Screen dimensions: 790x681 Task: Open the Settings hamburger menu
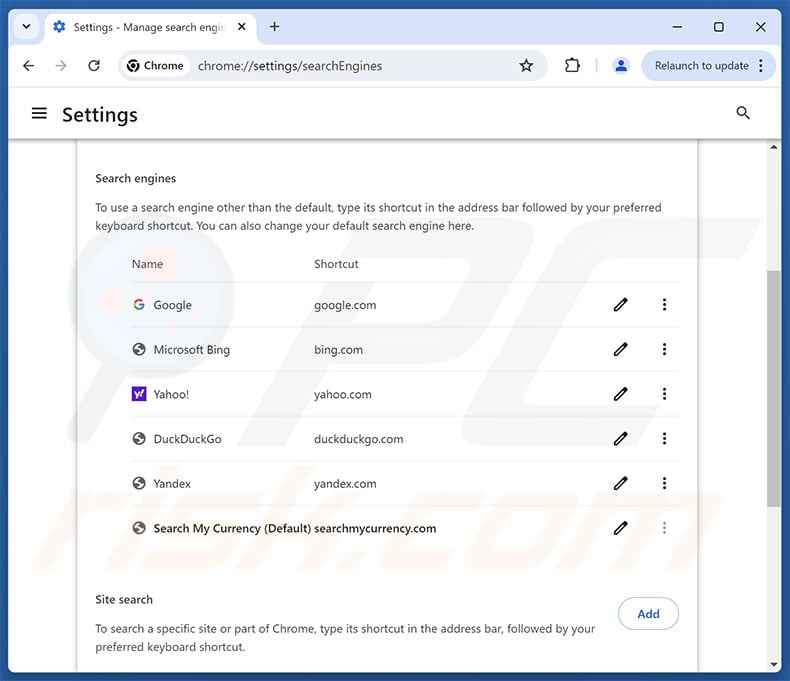point(39,114)
